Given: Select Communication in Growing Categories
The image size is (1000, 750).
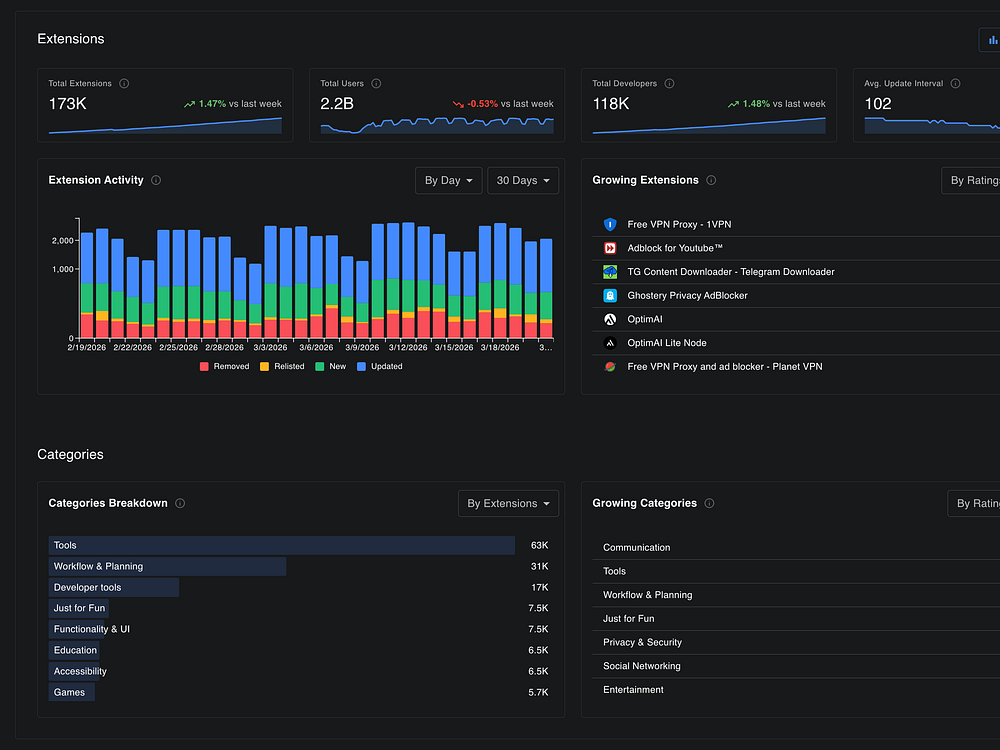Looking at the screenshot, I should (637, 548).
